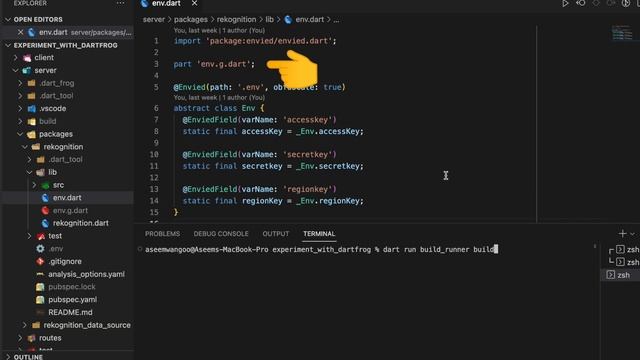Click the Run play icon in editor toolbar
This screenshot has width=640, height=360.
(x=565, y=3)
